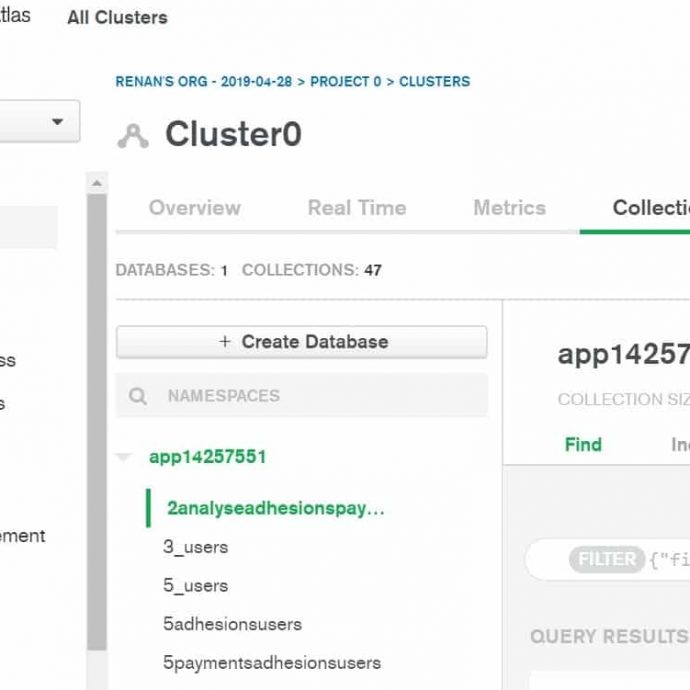Click the sidebar vertical scrollbar thumb

pos(97,422)
